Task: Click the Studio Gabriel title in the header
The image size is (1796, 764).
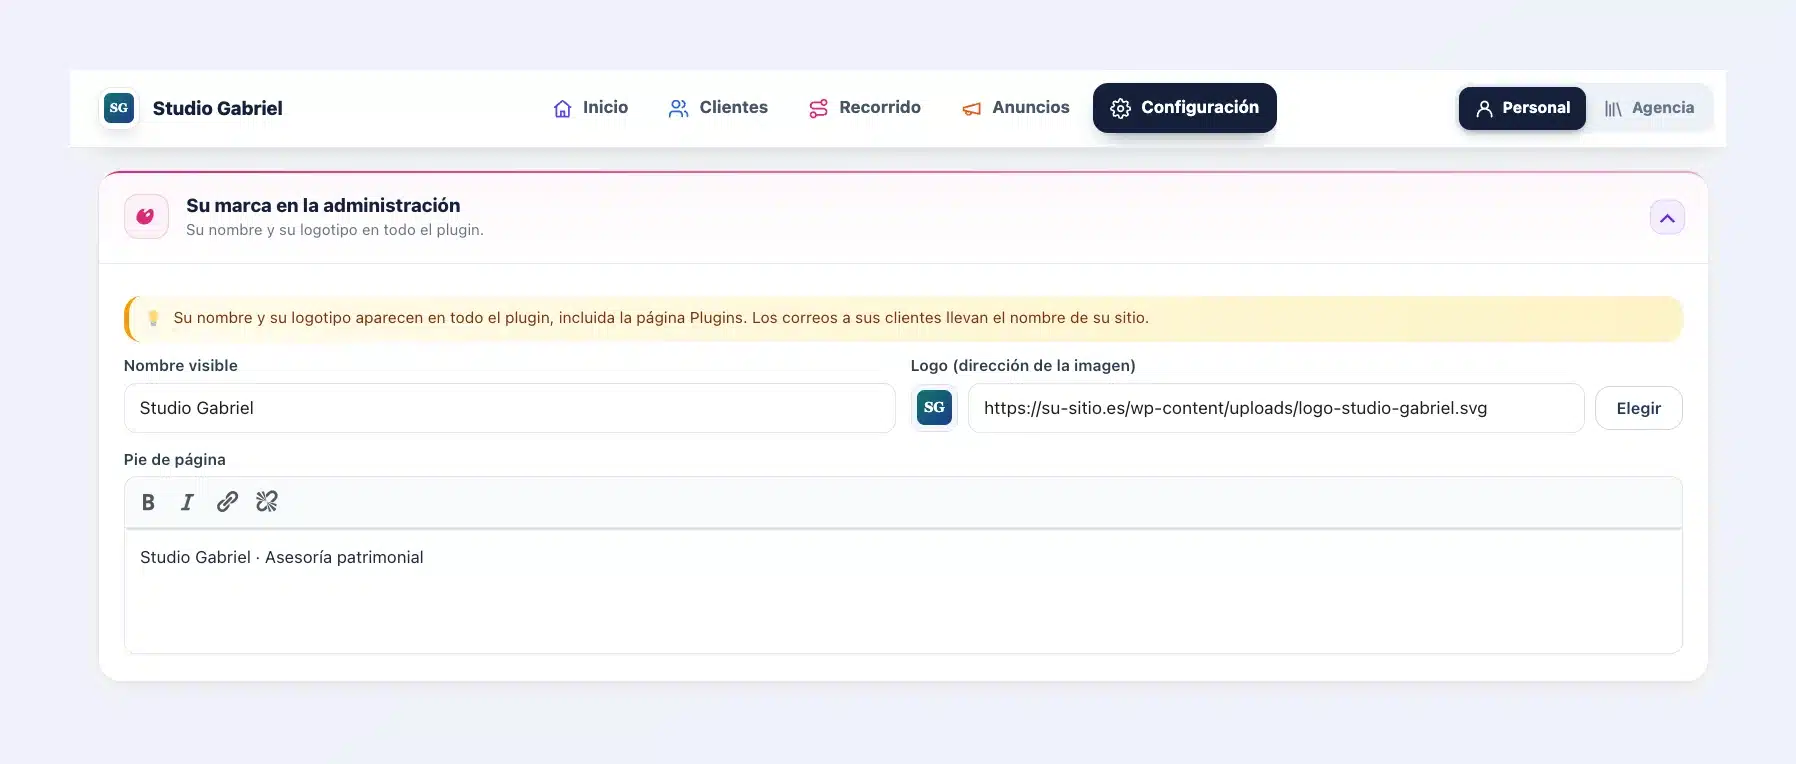Action: pos(218,108)
